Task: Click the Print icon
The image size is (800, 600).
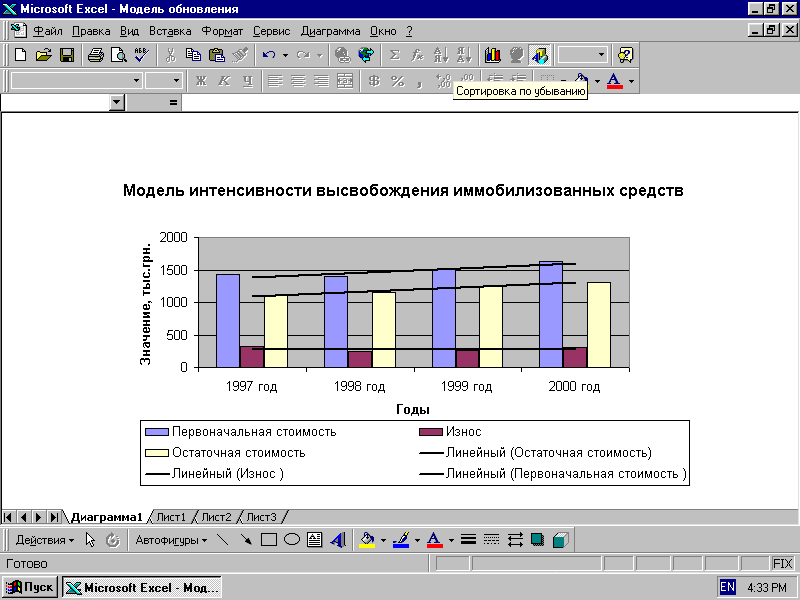Action: coord(95,55)
